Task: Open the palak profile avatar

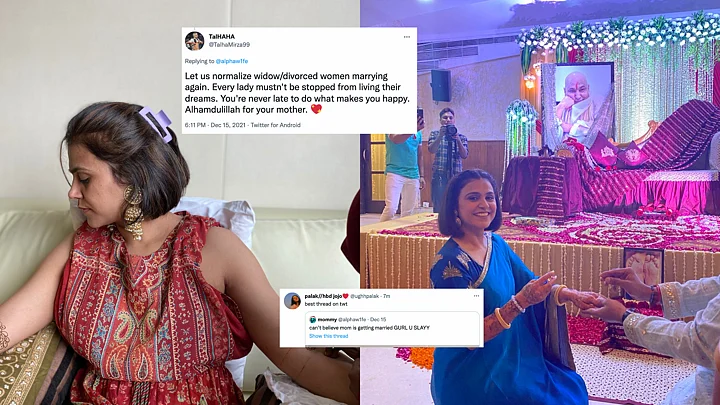Action: tap(292, 301)
